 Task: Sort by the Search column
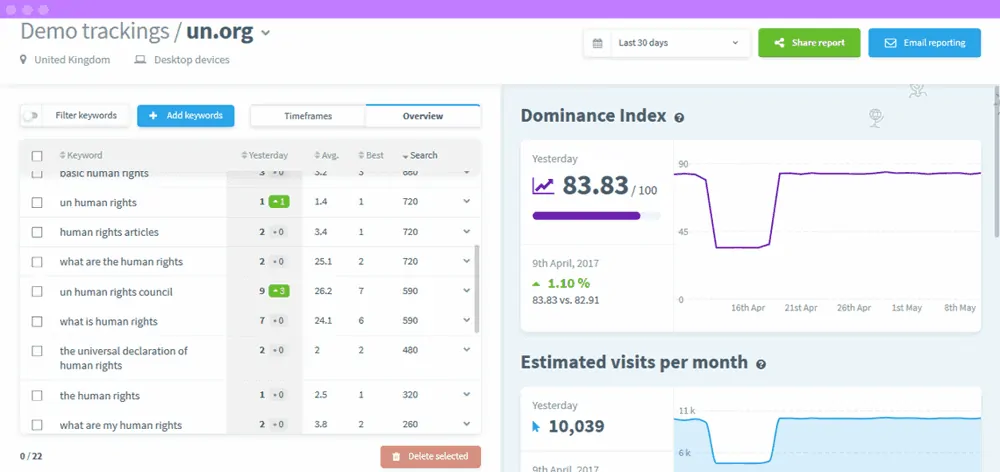coord(420,155)
